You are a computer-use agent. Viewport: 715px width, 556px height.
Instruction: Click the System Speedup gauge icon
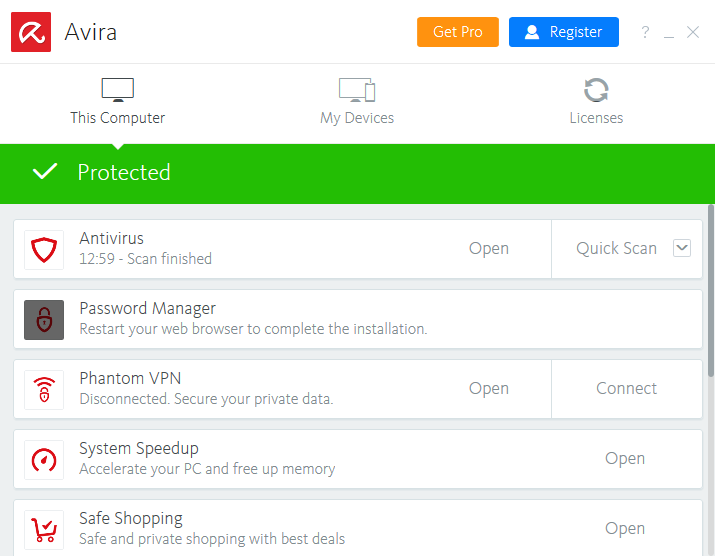click(44, 459)
